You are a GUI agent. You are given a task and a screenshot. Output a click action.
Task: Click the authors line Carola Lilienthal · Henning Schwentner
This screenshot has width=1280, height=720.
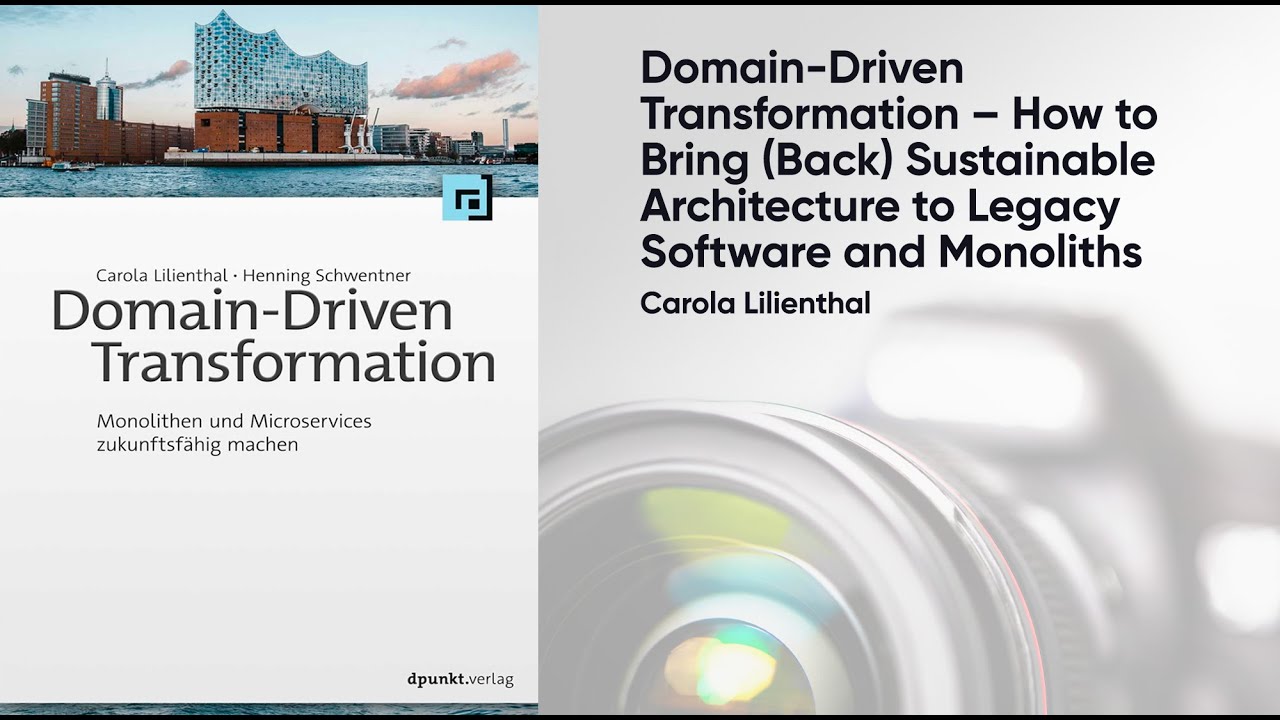coord(253,276)
